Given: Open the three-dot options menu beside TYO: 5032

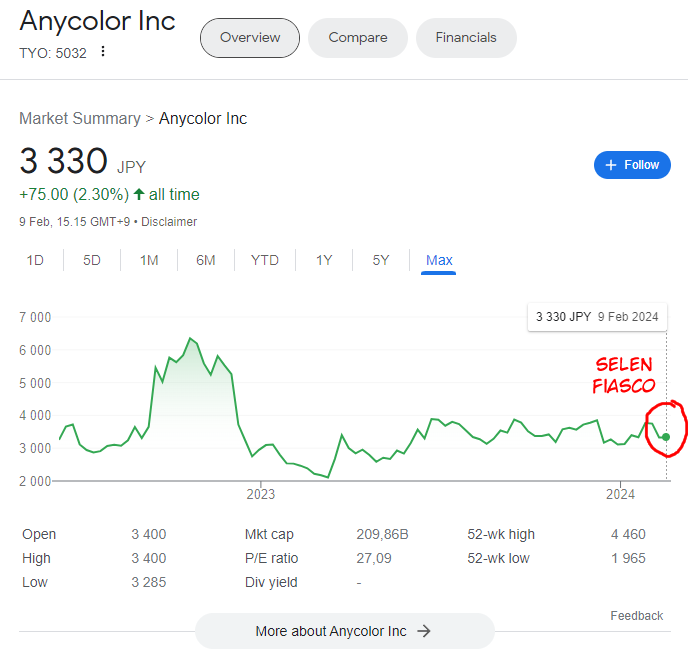Looking at the screenshot, I should pos(103,51).
